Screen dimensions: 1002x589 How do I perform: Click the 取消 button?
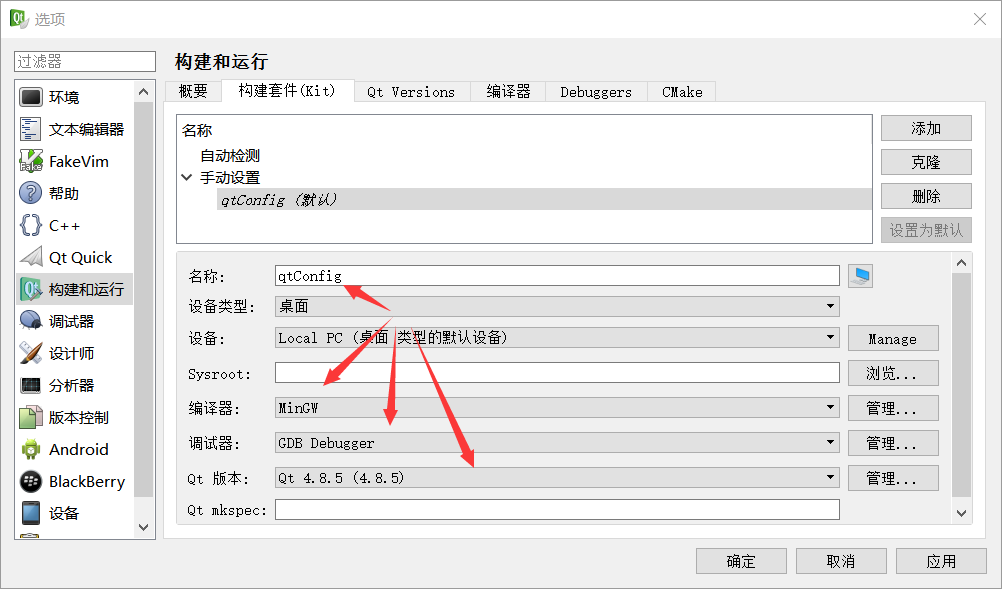841,561
